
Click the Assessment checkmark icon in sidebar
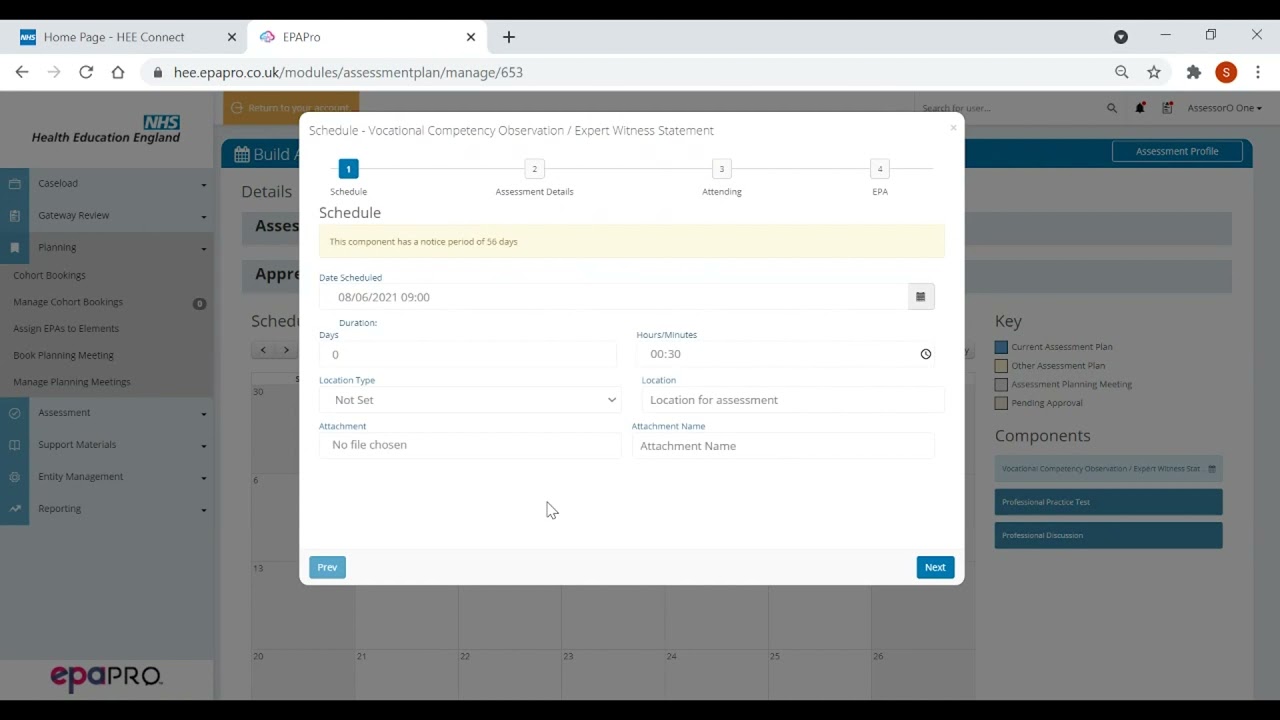14,413
